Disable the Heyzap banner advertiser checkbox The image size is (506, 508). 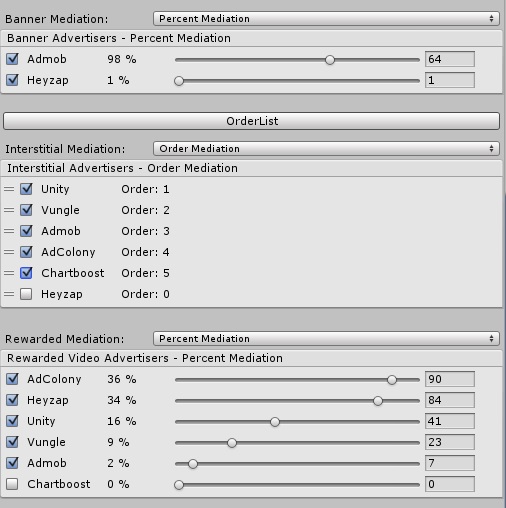[x=12, y=80]
